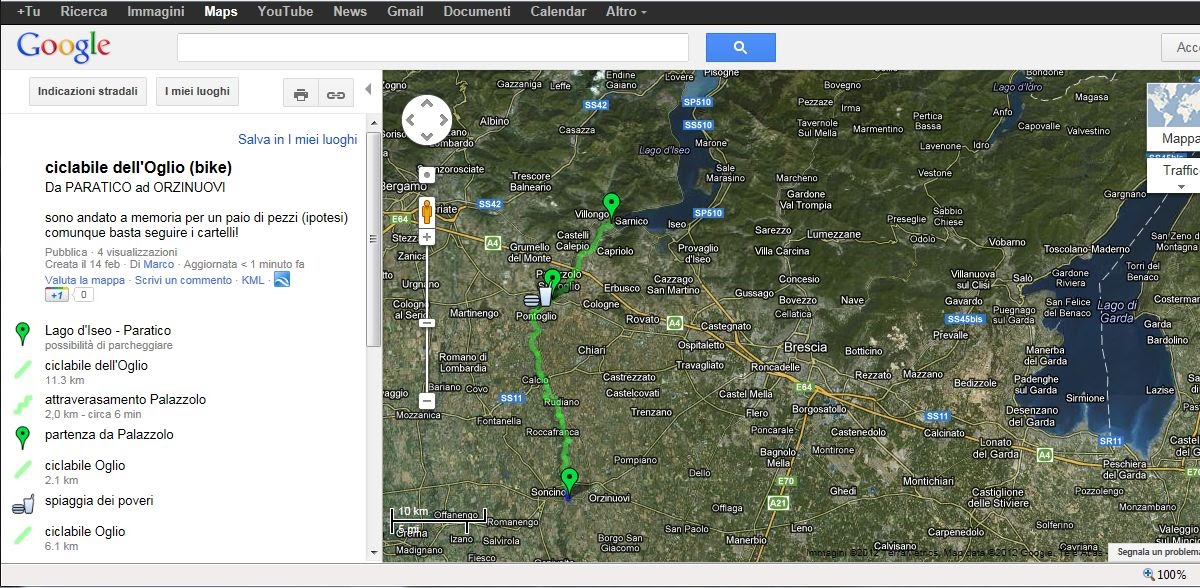The width and height of the screenshot is (1200, 588).
Task: Open Gmail from the top bar
Action: click(405, 12)
